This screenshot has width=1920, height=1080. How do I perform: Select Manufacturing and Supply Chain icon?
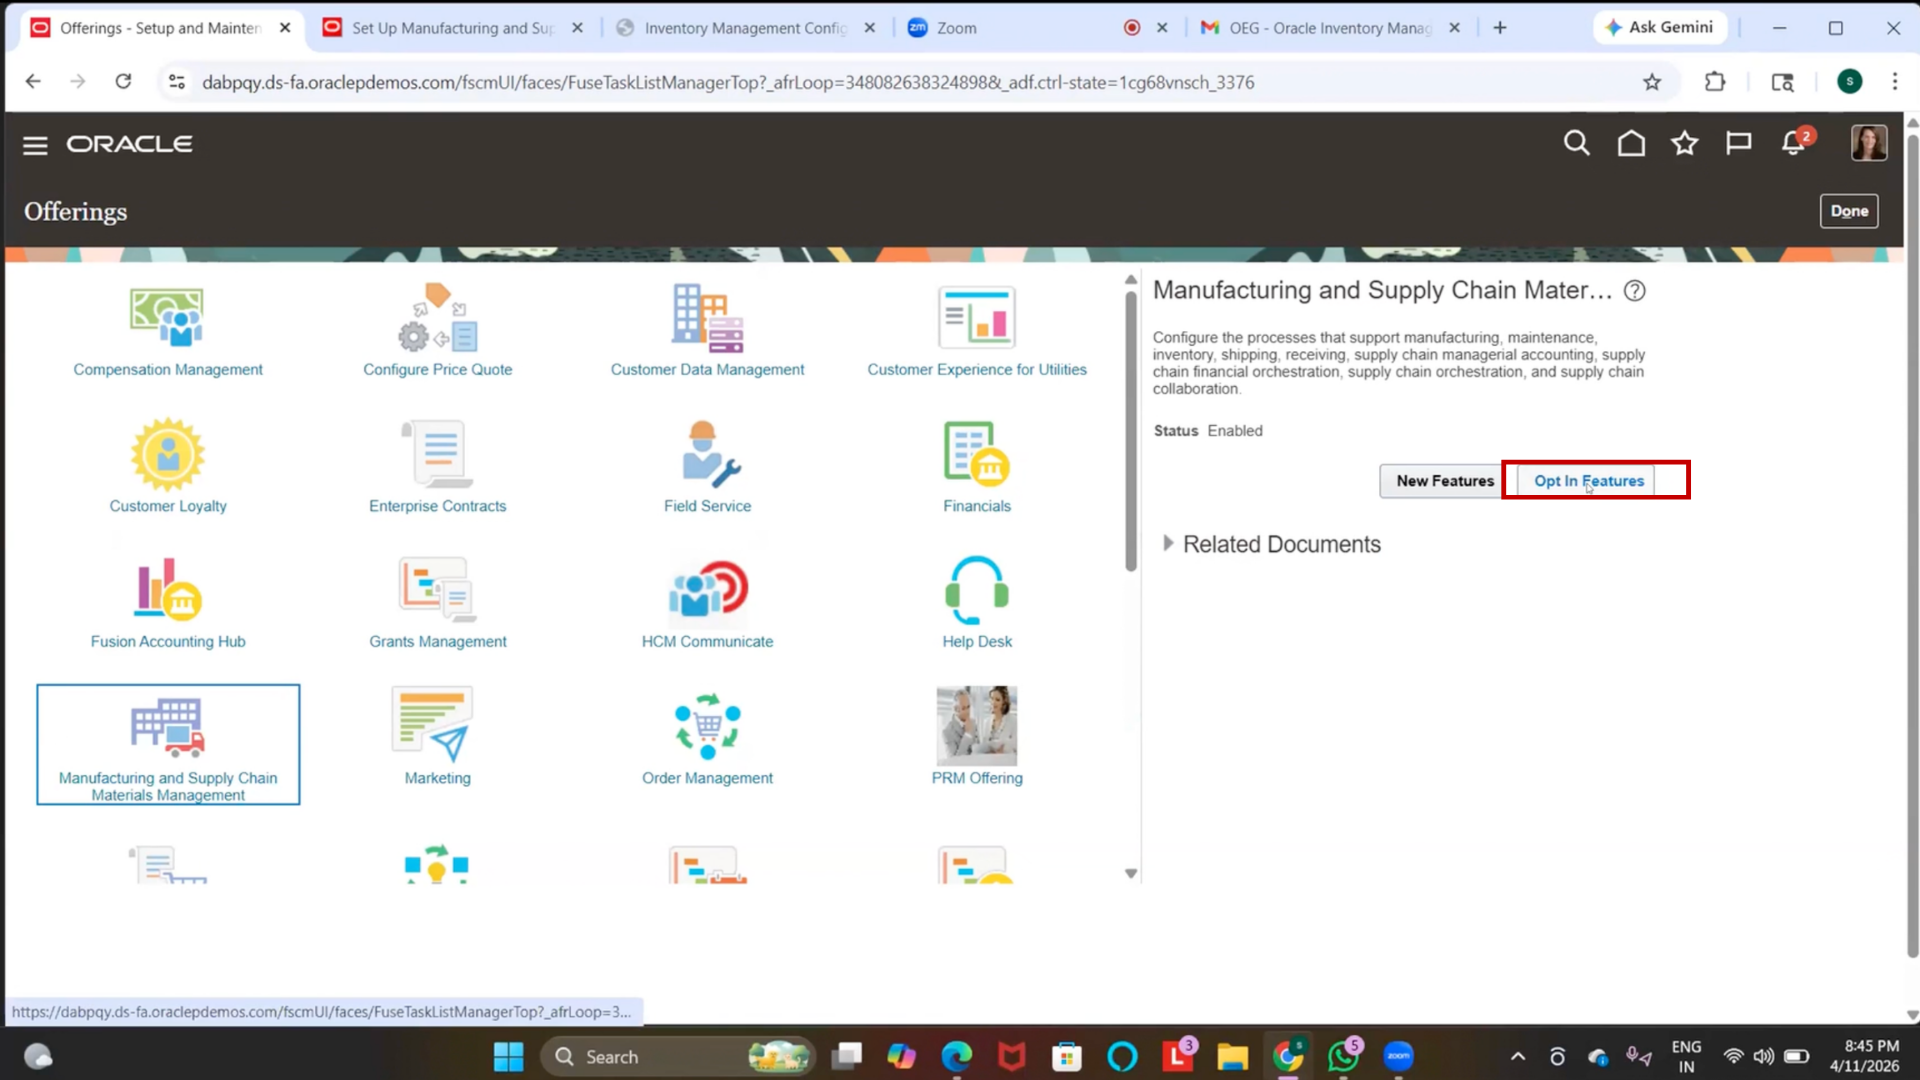click(168, 726)
